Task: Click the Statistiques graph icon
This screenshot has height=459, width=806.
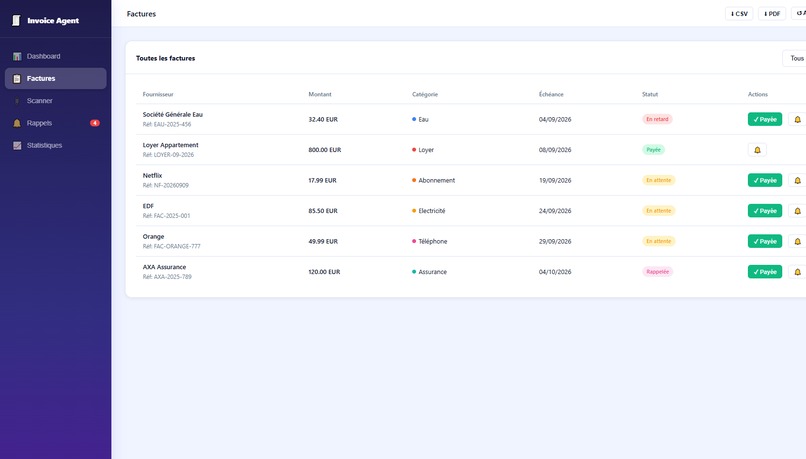Action: pyautogui.click(x=17, y=145)
